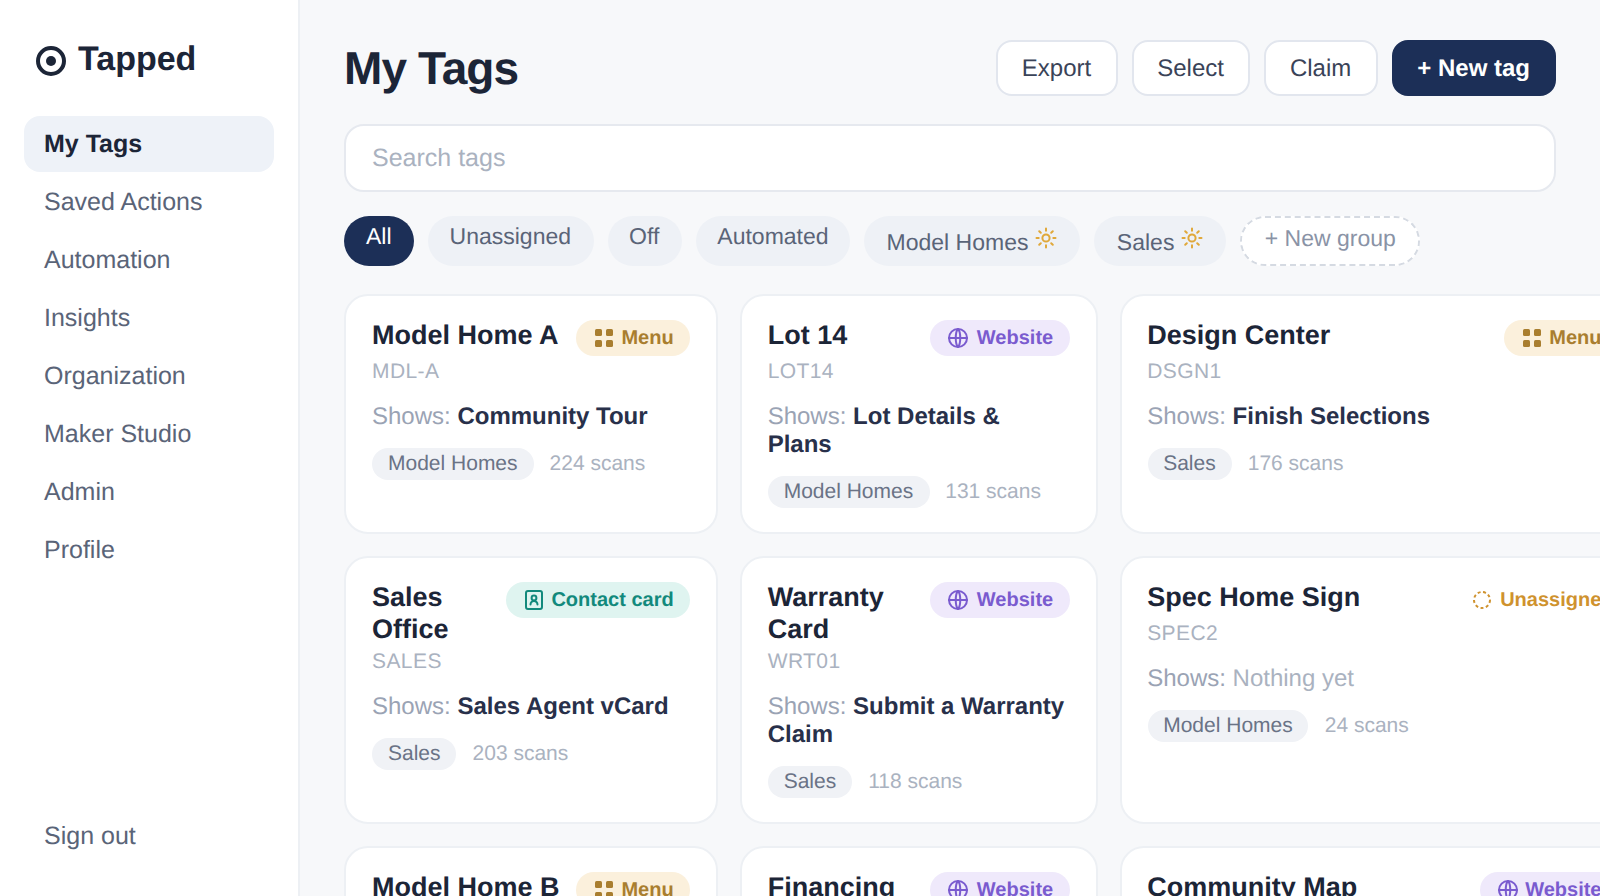
Task: Click Sales label on Design Center card
Action: click(1189, 463)
